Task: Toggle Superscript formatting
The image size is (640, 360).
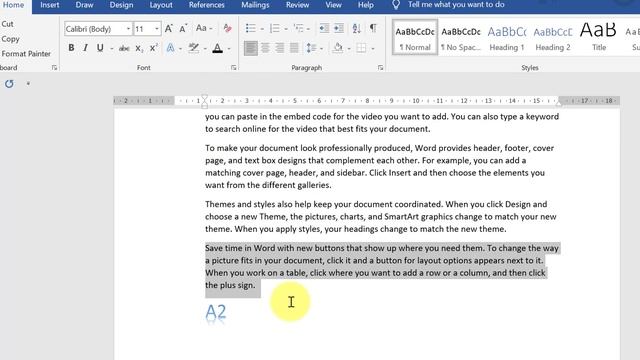Action: click(x=153, y=48)
